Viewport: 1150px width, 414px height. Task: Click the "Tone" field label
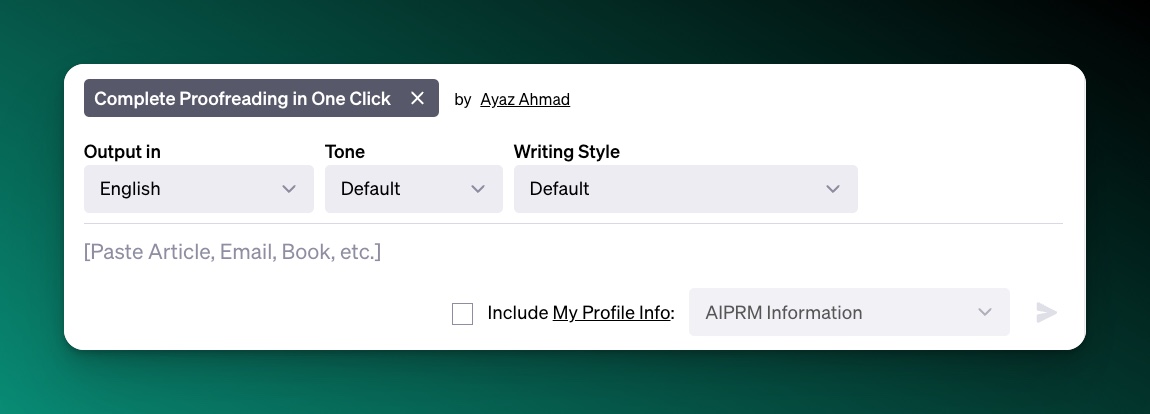[345, 152]
